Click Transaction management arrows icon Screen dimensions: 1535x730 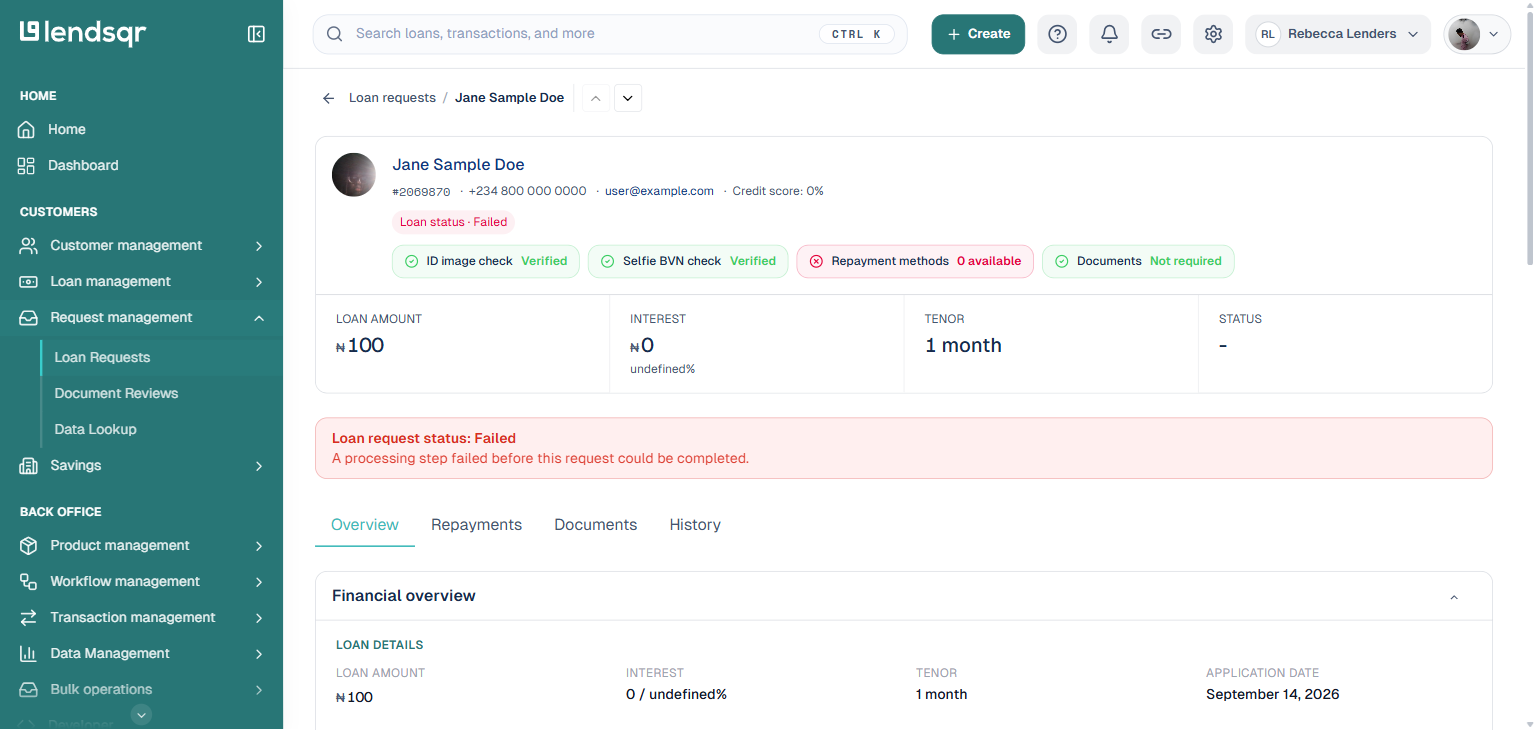pyautogui.click(x=29, y=618)
